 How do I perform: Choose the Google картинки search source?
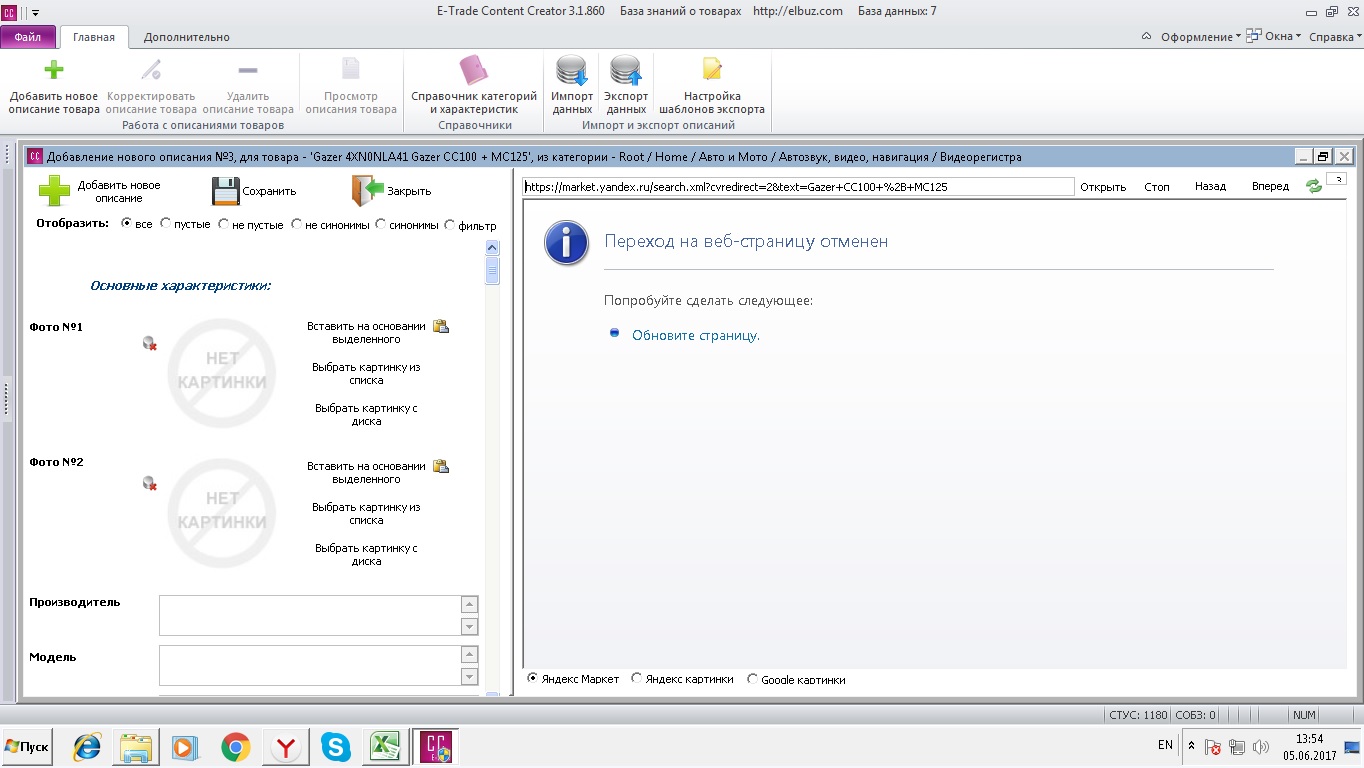(x=752, y=678)
